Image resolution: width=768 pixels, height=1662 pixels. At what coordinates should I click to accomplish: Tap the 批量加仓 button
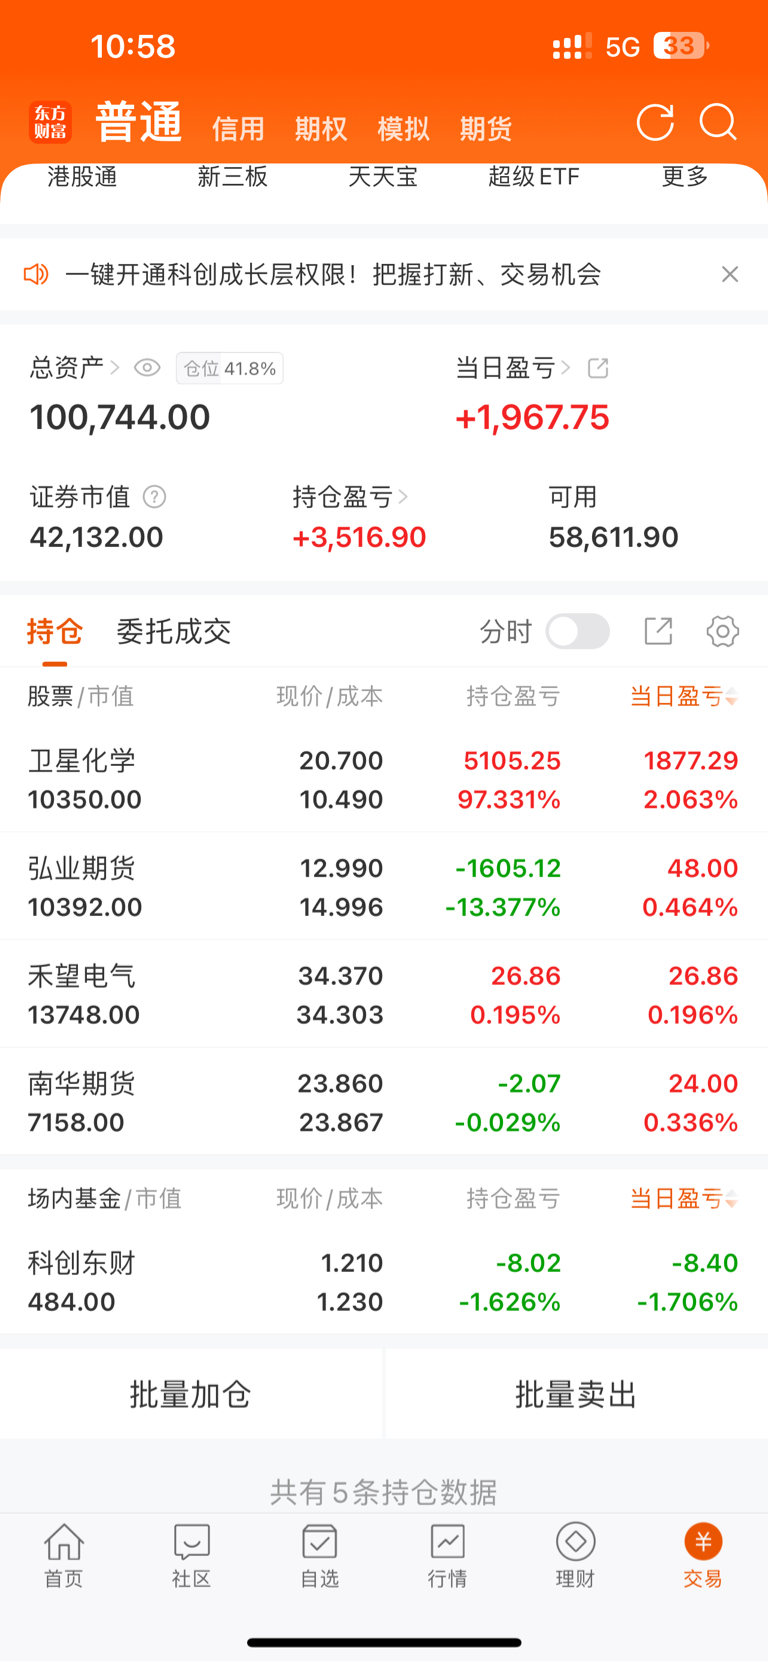[190, 1394]
